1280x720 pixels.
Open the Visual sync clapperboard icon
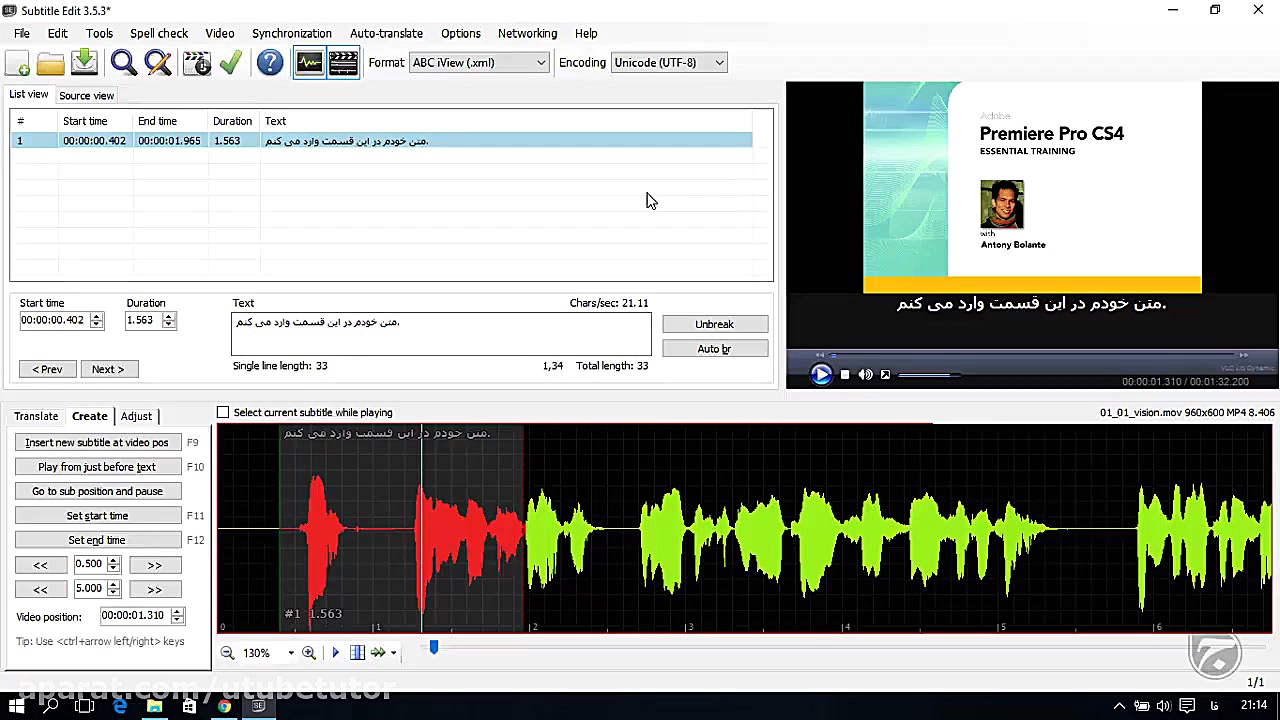[x=197, y=63]
